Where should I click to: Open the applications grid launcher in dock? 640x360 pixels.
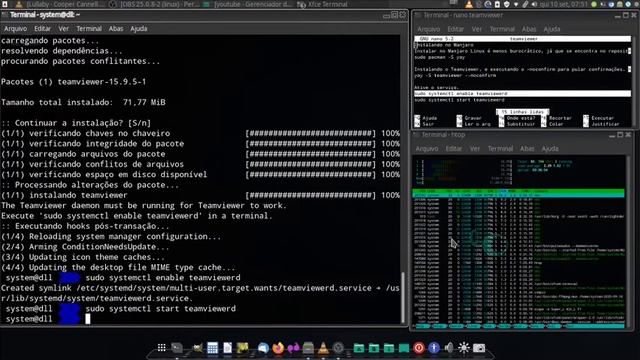[x=162, y=348]
